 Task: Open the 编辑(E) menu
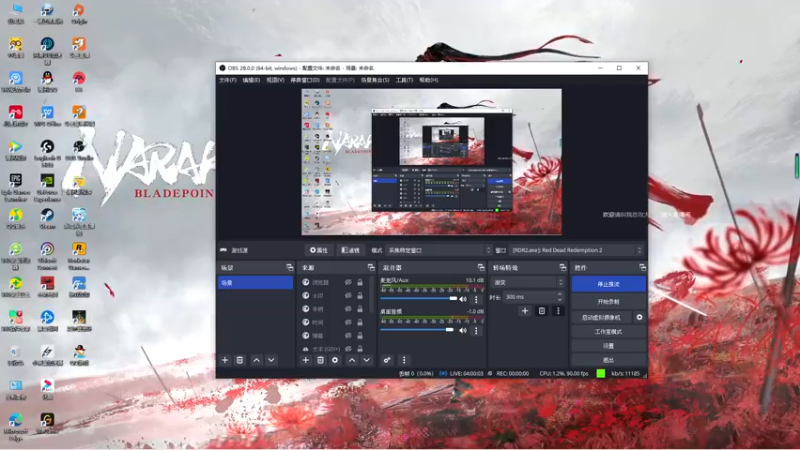pyautogui.click(x=251, y=80)
